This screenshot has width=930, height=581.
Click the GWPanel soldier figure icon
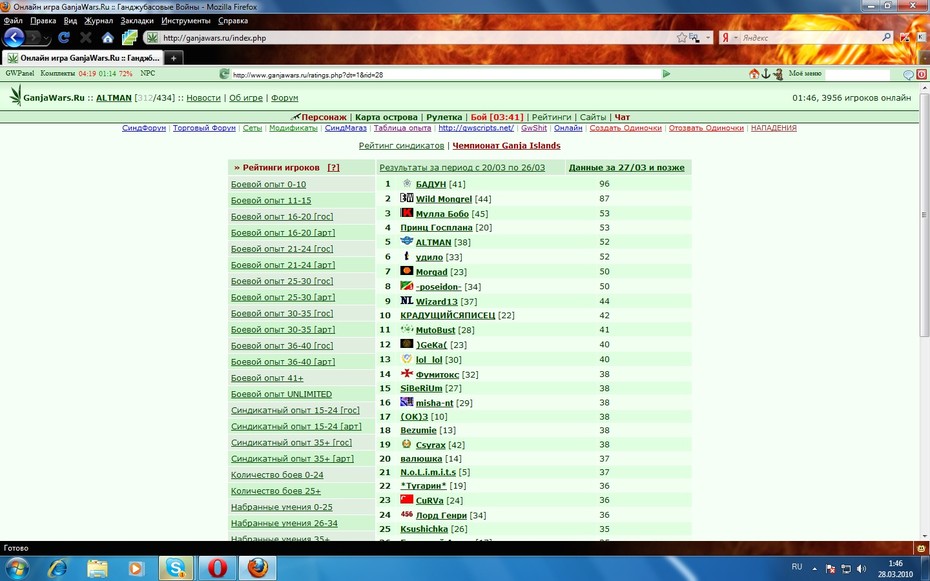(x=778, y=74)
